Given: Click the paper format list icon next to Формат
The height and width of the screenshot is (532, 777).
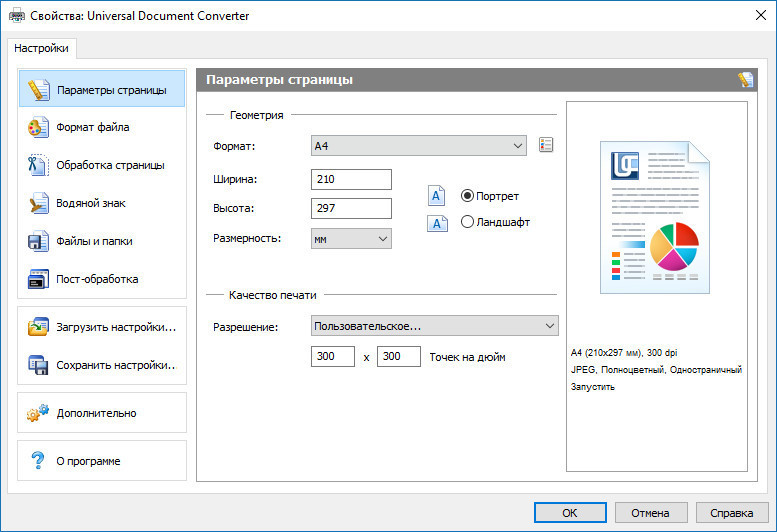Looking at the screenshot, I should [546, 145].
